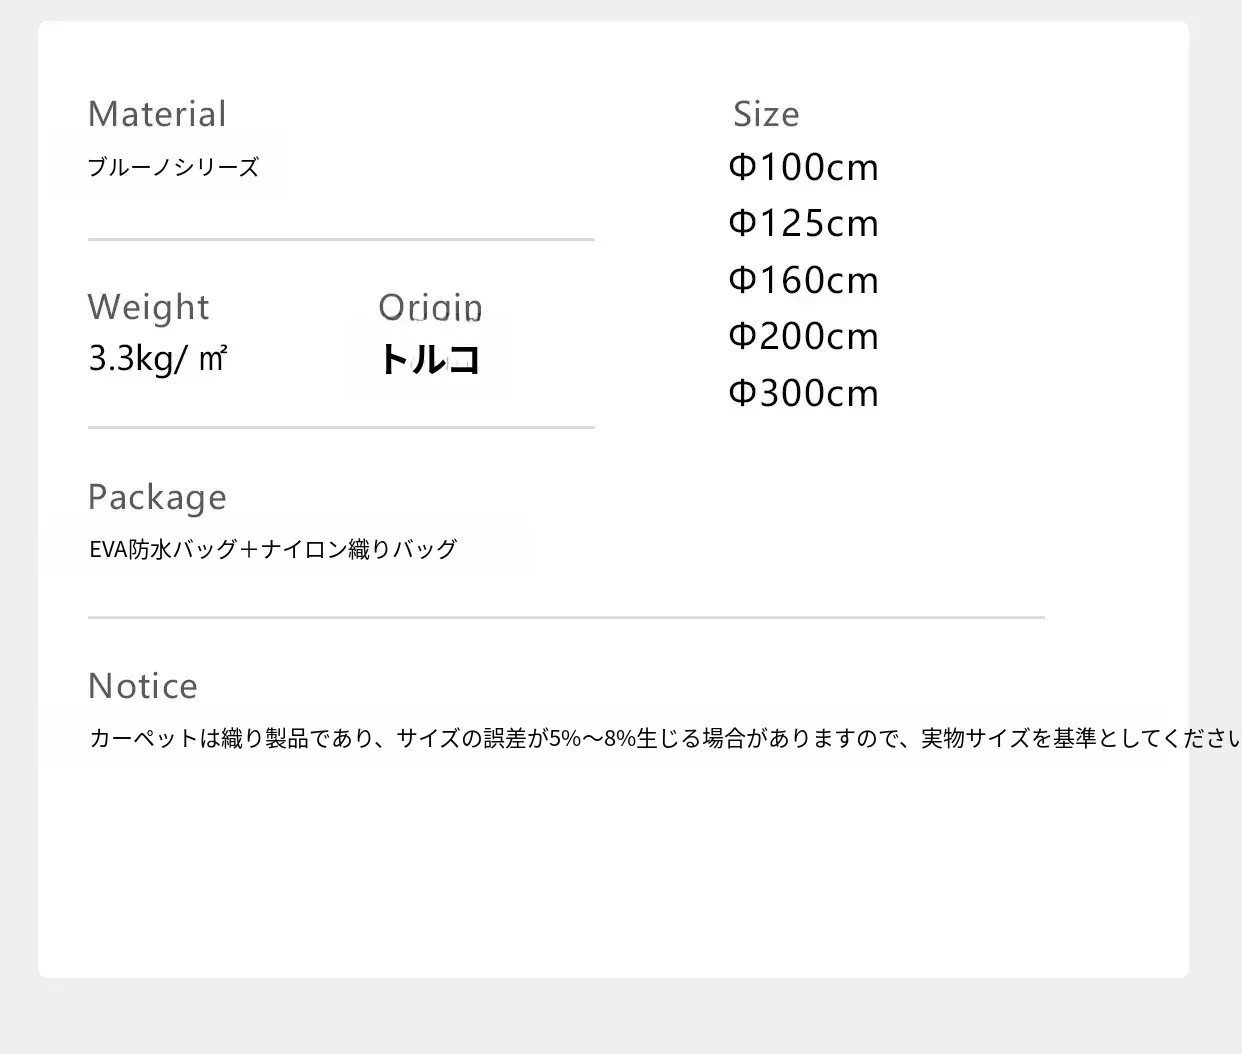This screenshot has height=1054, width=1242.
Task: Click the EVA防水バッグ package description
Action: (272, 549)
